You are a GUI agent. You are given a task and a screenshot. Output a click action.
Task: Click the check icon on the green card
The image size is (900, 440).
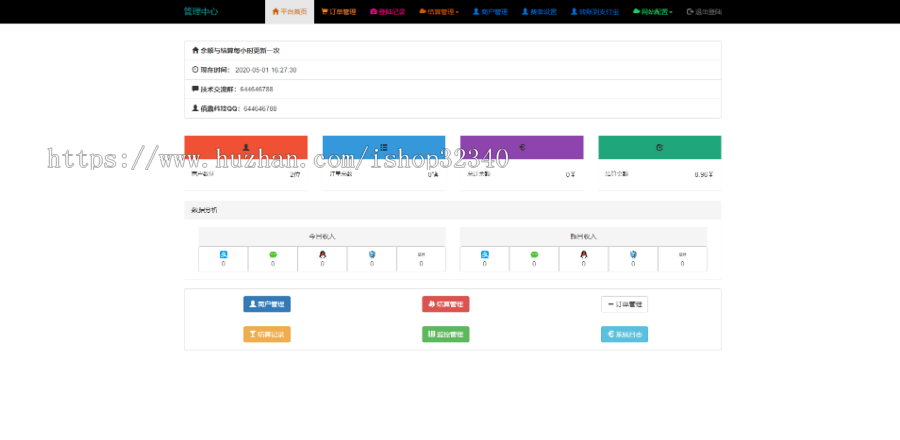click(660, 147)
